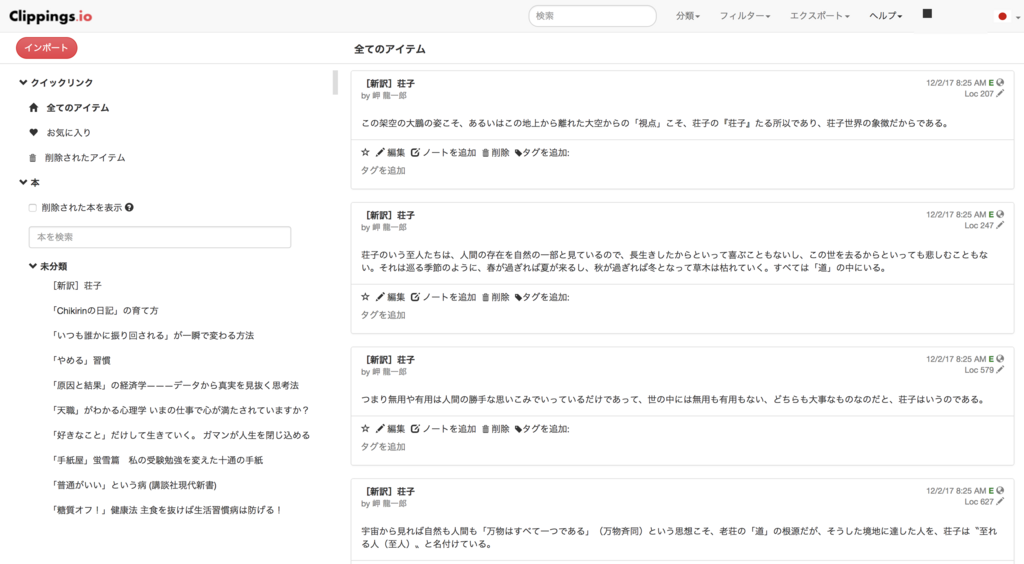Click the Clippings.io logo

tap(50, 16)
